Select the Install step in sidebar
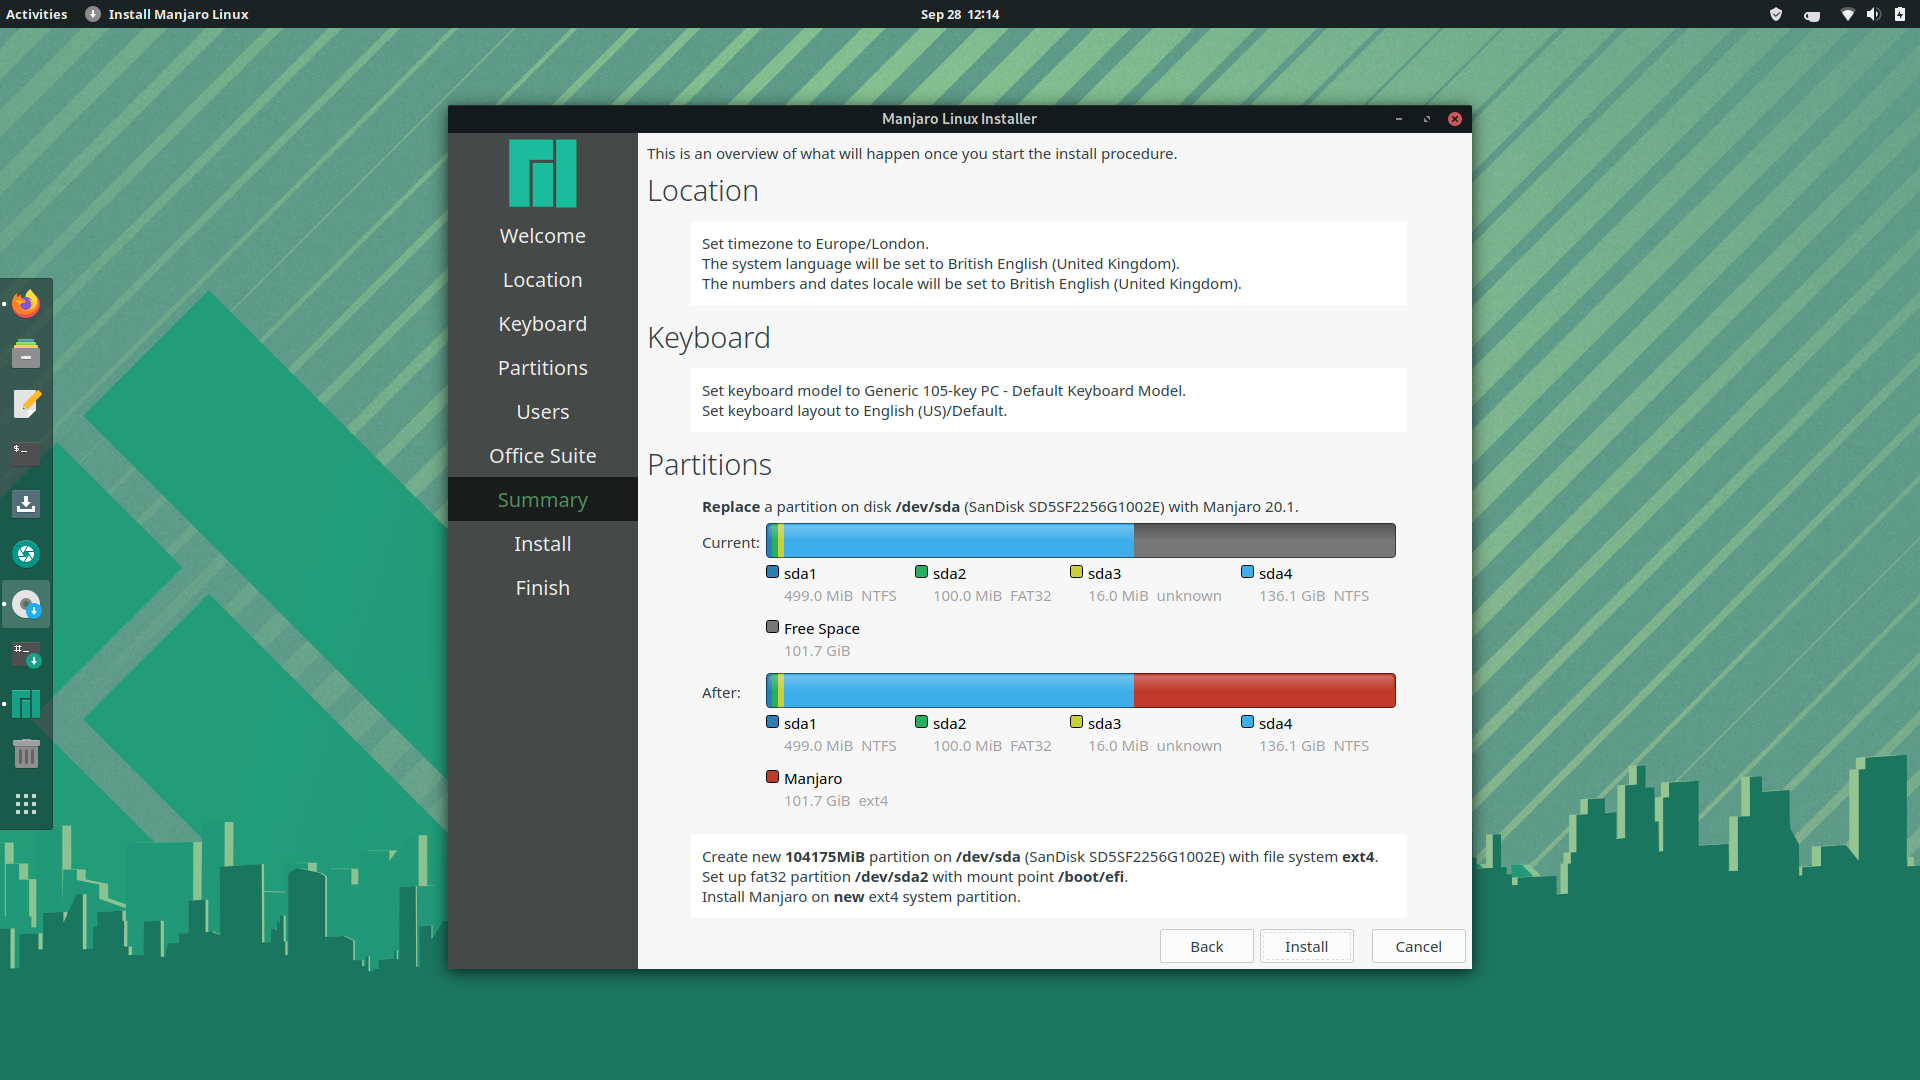The height and width of the screenshot is (1080, 1920). pos(542,544)
